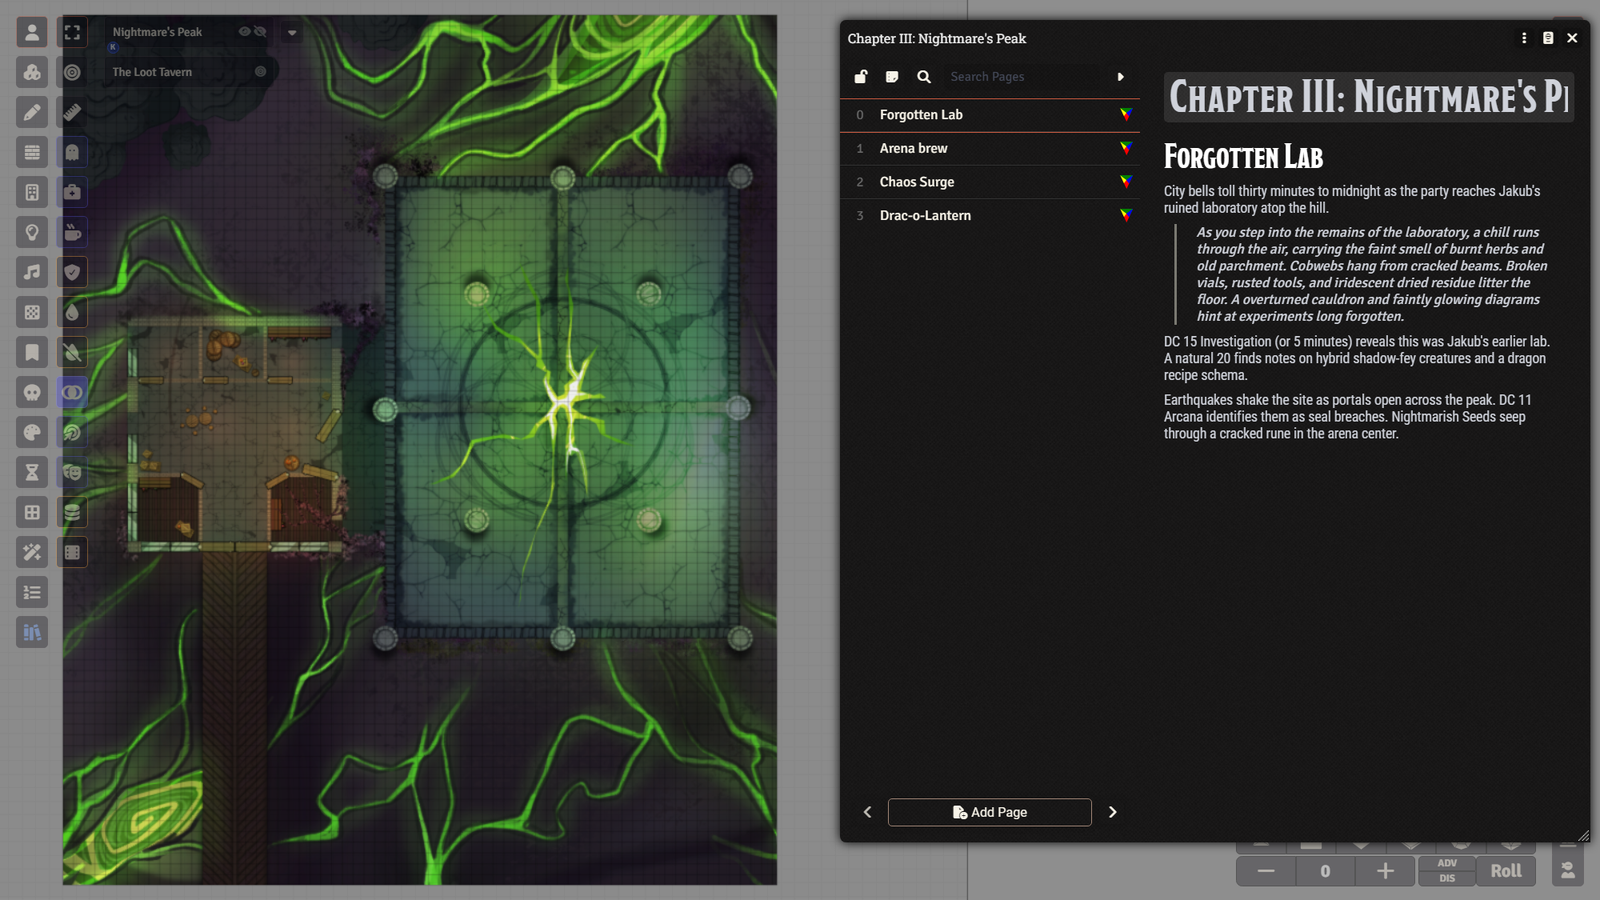Decrease dice modifier with minus button
Screen dimensions: 1600x900
pyautogui.click(x=1266, y=871)
